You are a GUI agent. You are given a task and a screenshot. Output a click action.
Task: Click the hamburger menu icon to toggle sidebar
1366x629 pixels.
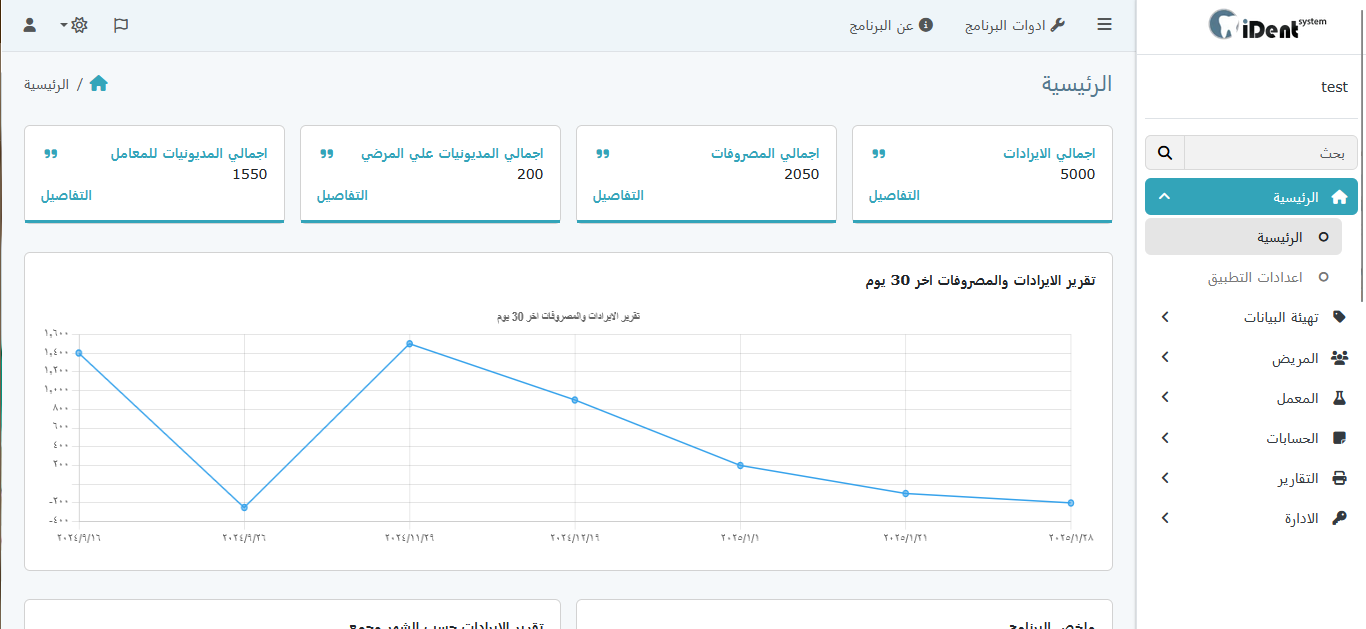pos(1104,25)
